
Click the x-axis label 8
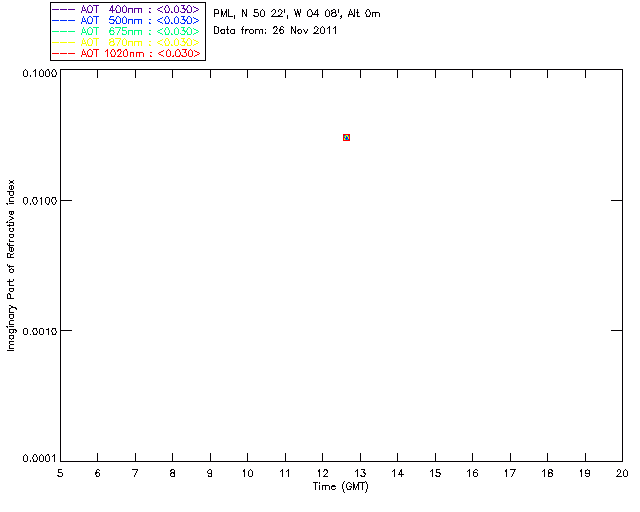173,473
